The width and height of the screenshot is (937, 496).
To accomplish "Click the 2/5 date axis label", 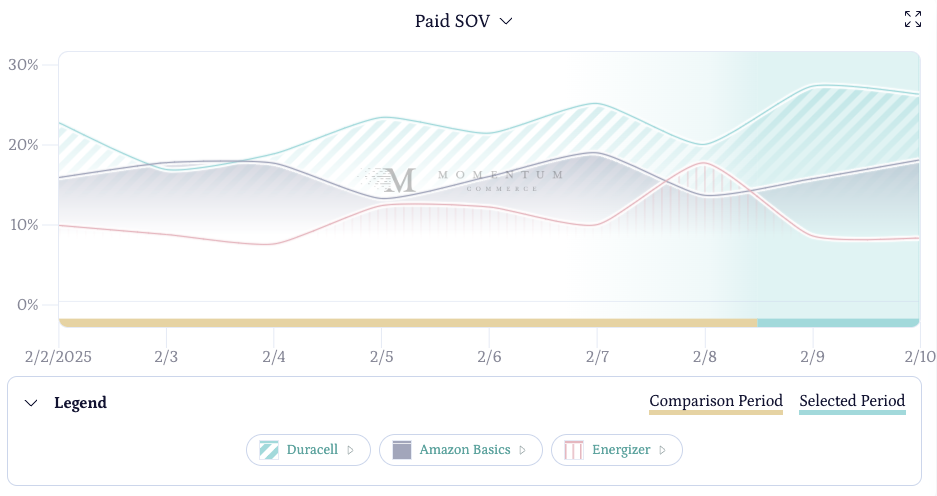I will click(x=382, y=356).
